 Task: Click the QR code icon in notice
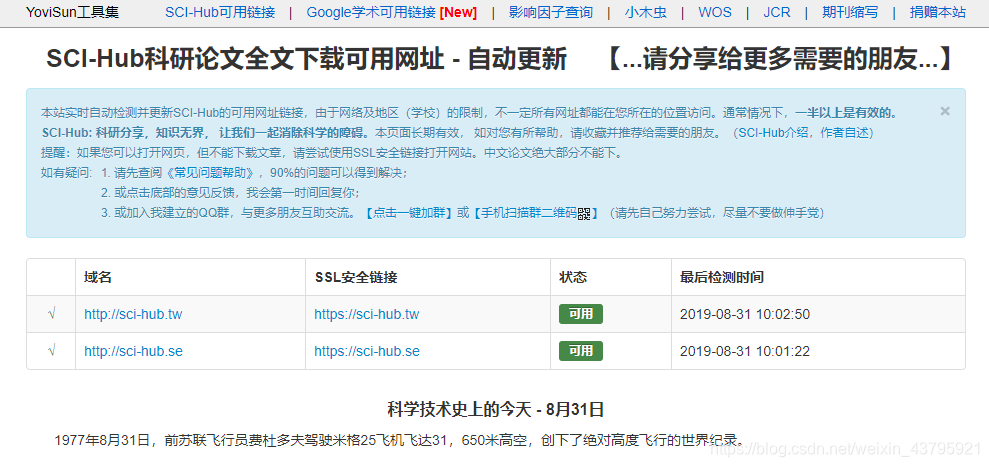[x=584, y=213]
